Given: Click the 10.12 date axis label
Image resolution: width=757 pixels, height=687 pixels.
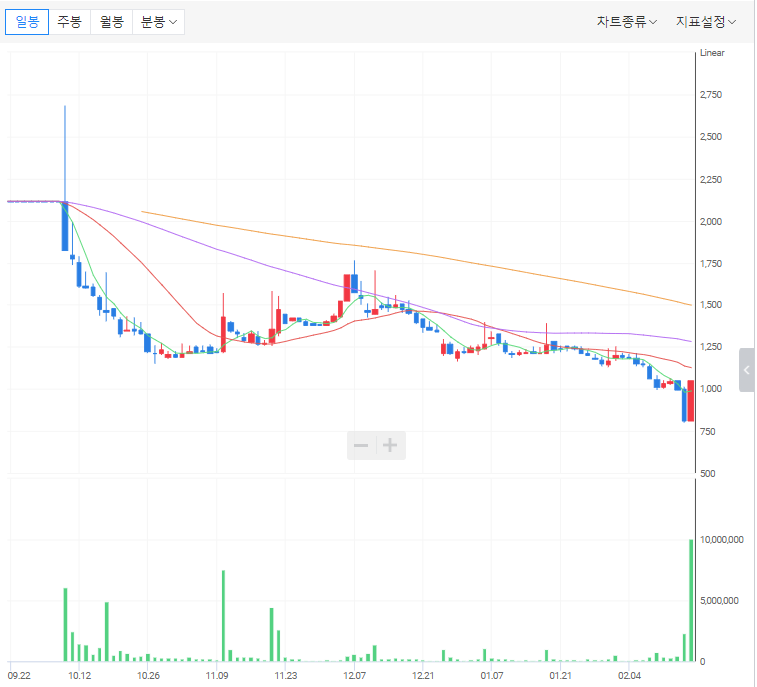Looking at the screenshot, I should click(80, 675).
